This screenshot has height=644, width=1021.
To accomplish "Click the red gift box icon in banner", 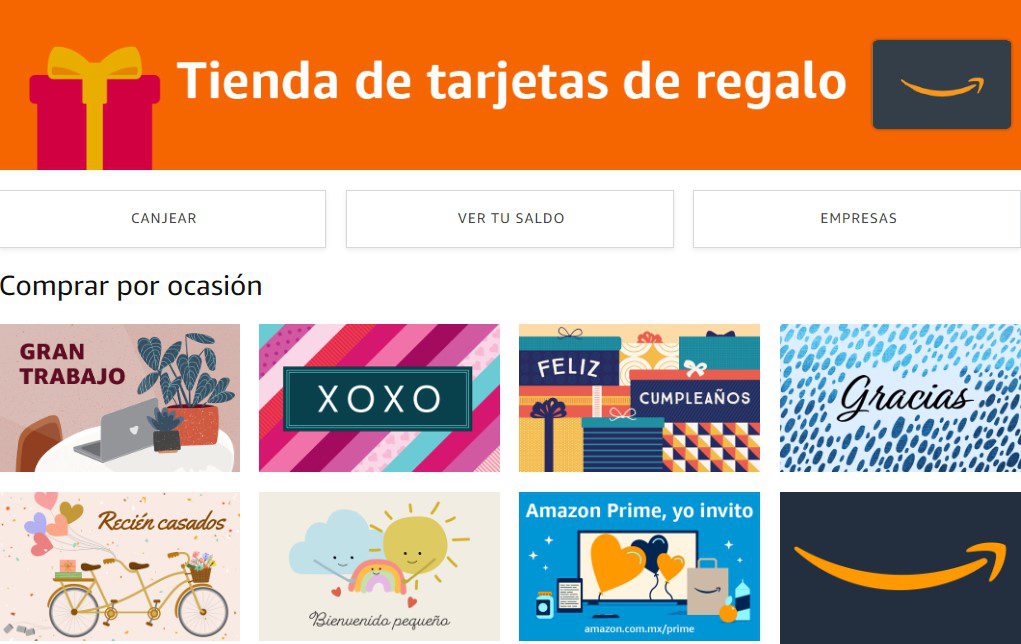I will pyautogui.click(x=95, y=108).
